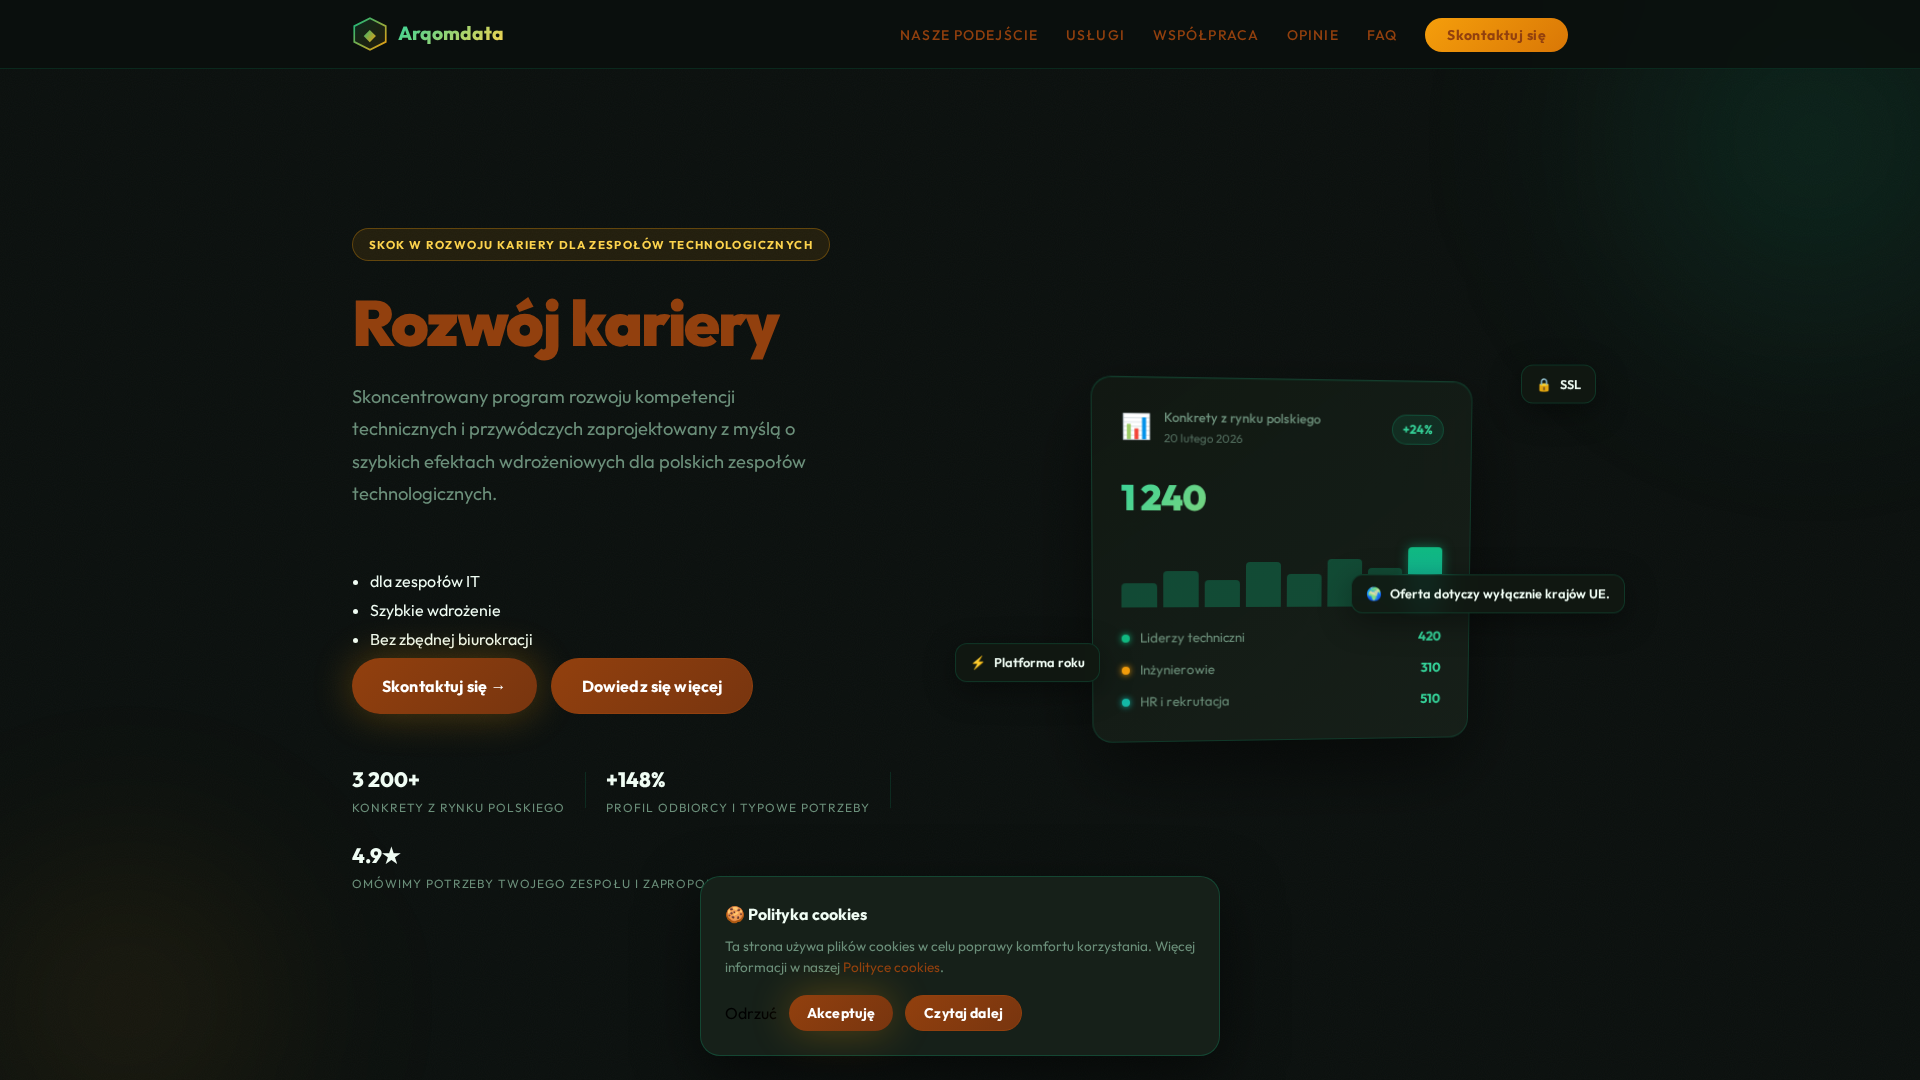Image resolution: width=1920 pixels, height=1080 pixels.
Task: Open the Polityce cookies link
Action: [891, 967]
